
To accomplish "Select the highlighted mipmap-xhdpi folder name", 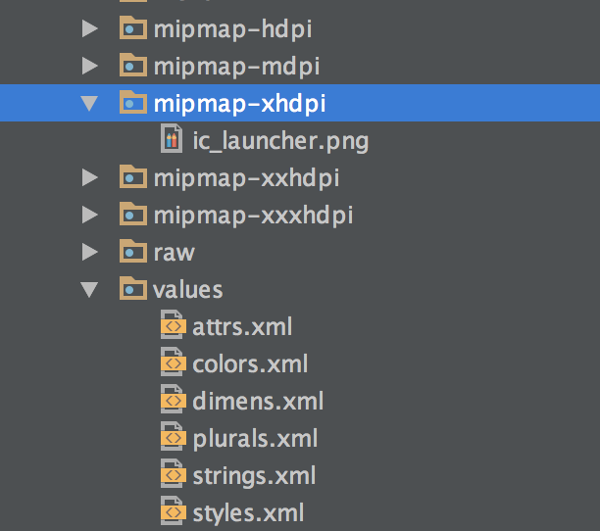I will 240,104.
